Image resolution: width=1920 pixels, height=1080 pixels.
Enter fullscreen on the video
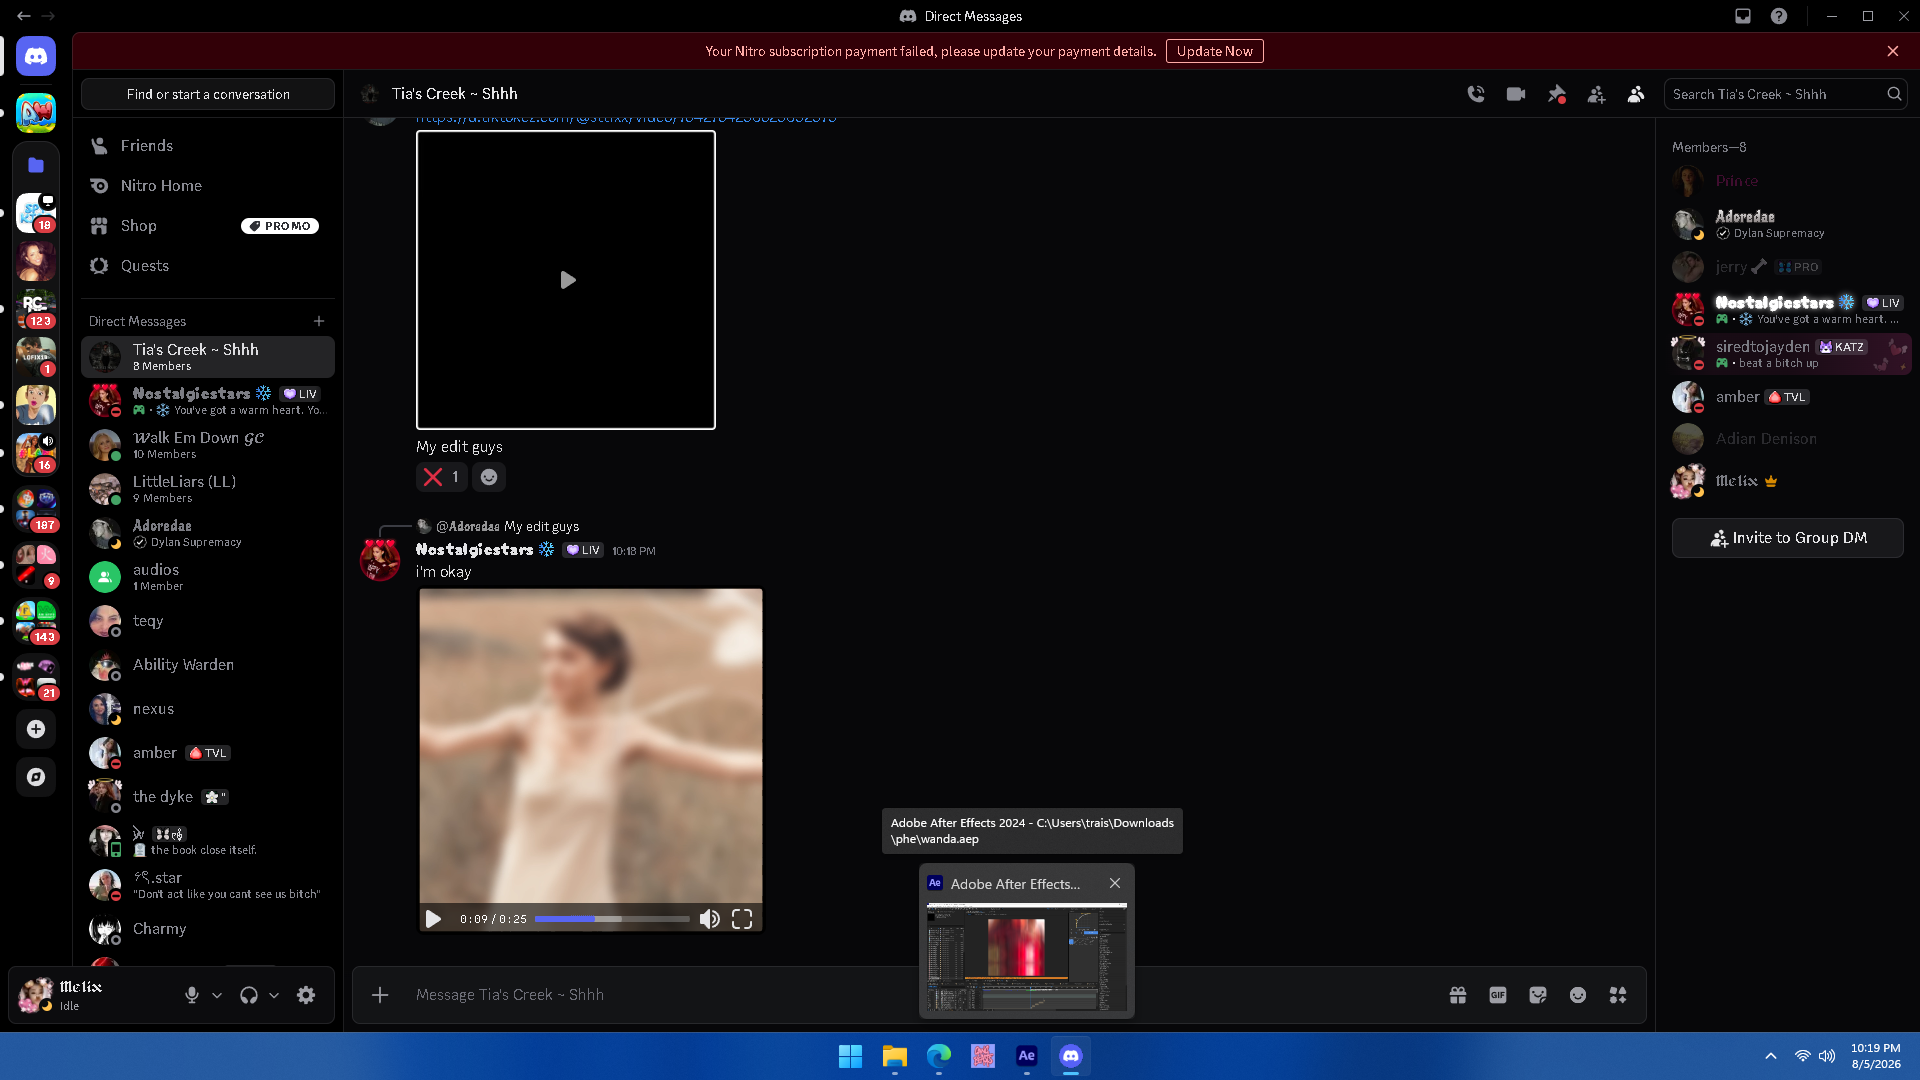[x=742, y=919]
